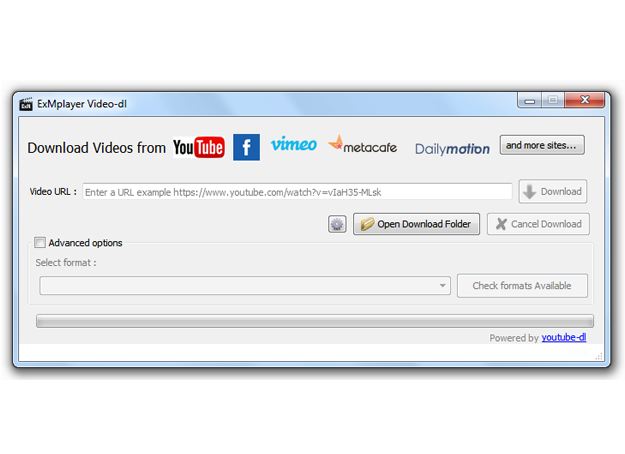Click Check formats Available button
This screenshot has height=454, width=625.
[x=522, y=285]
